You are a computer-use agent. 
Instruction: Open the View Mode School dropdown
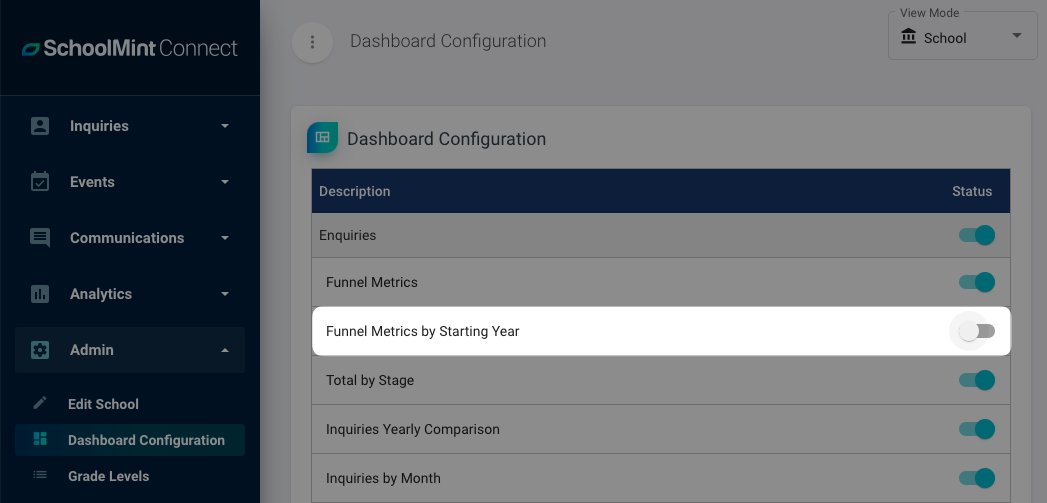point(962,37)
